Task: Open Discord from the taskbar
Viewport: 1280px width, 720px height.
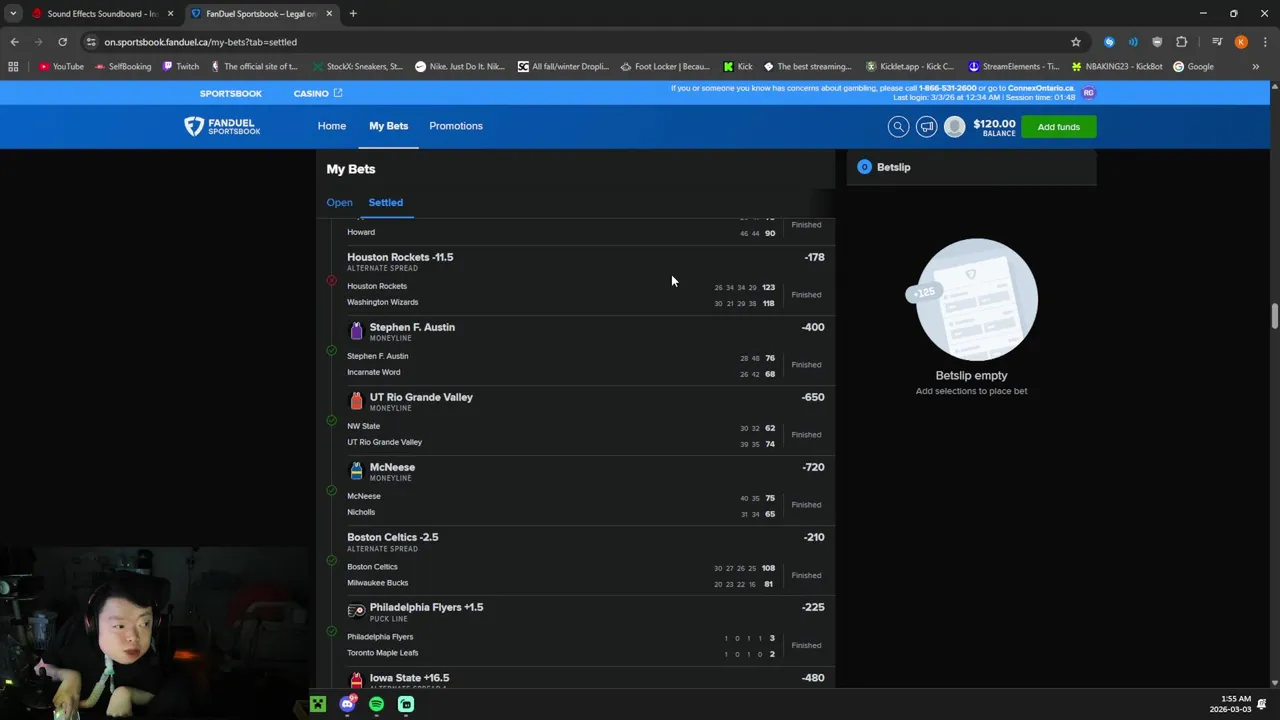Action: (x=347, y=704)
